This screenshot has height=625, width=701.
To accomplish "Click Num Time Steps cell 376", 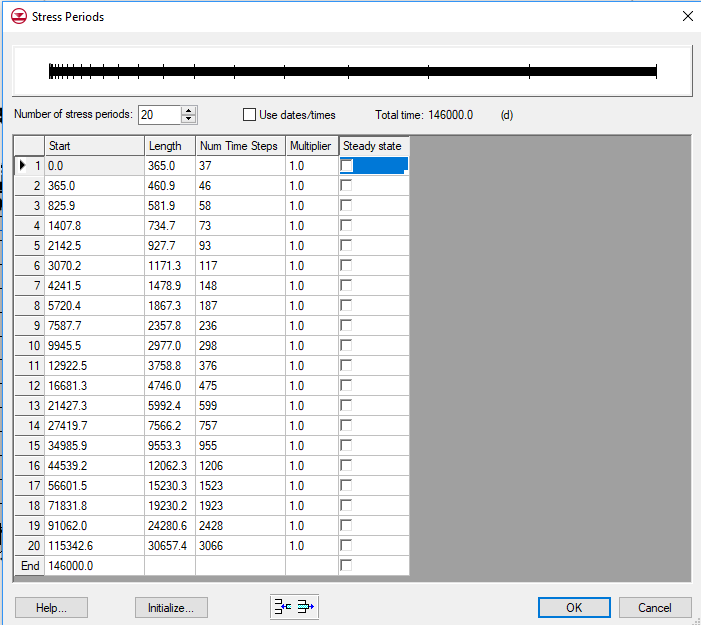I will pos(241,365).
